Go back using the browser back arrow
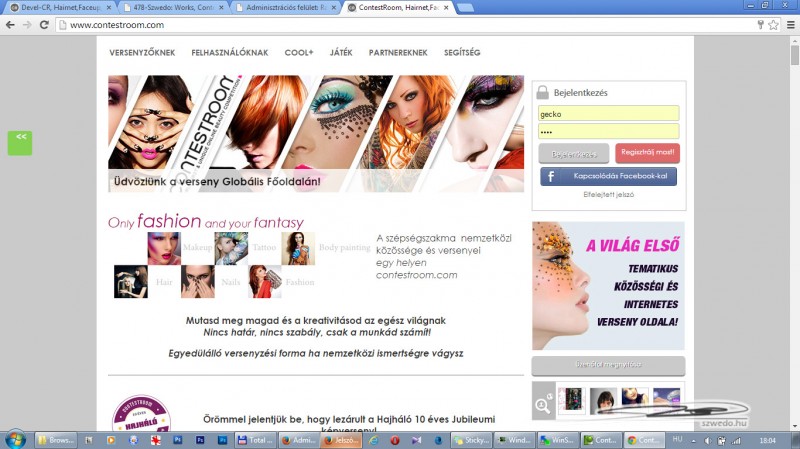The image size is (800, 449). pyautogui.click(x=10, y=24)
